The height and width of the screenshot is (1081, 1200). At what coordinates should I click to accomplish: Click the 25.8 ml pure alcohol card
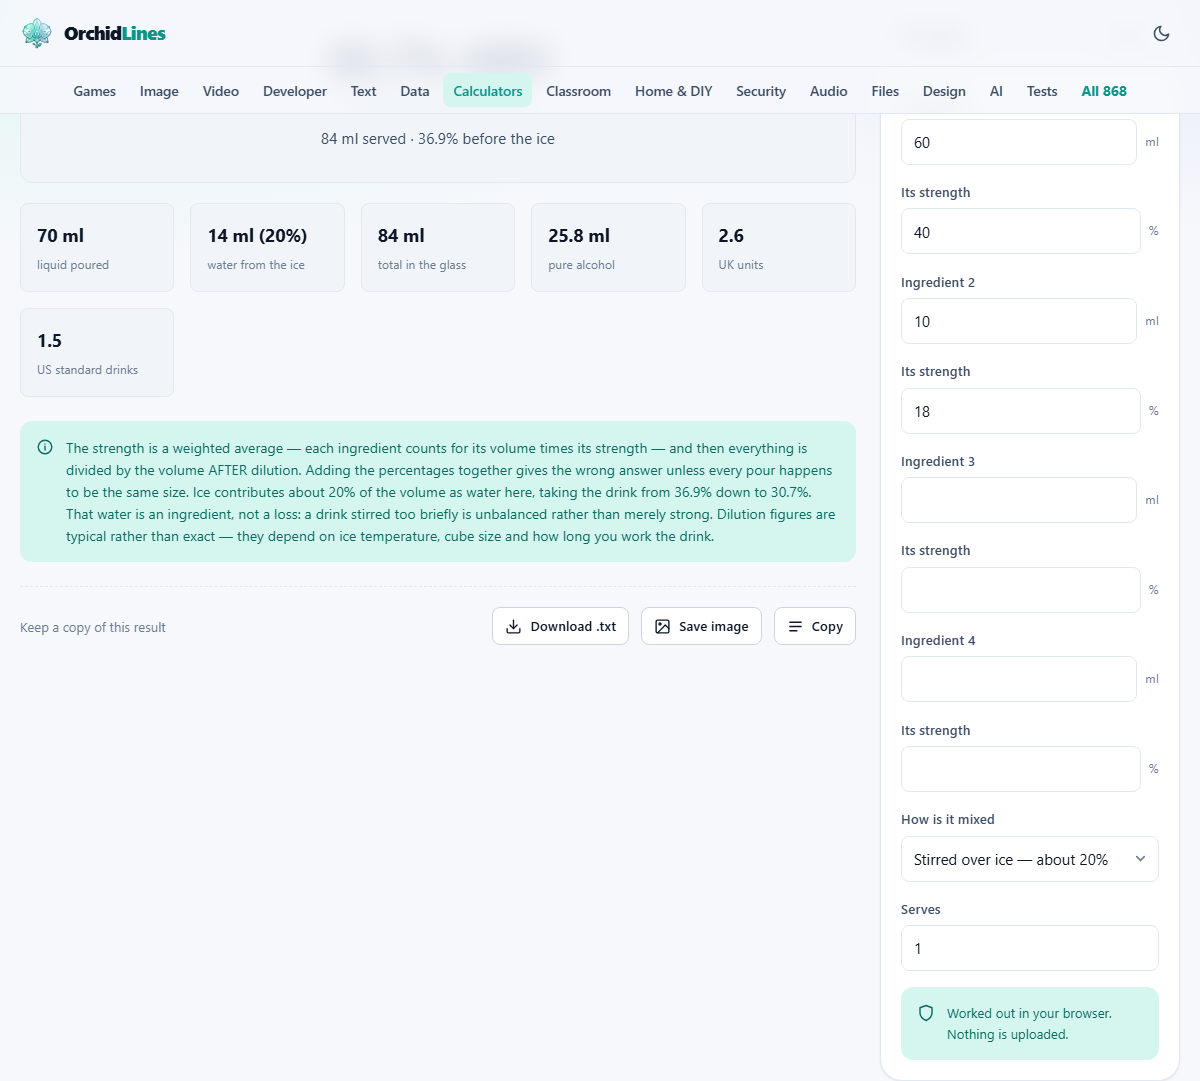point(608,248)
